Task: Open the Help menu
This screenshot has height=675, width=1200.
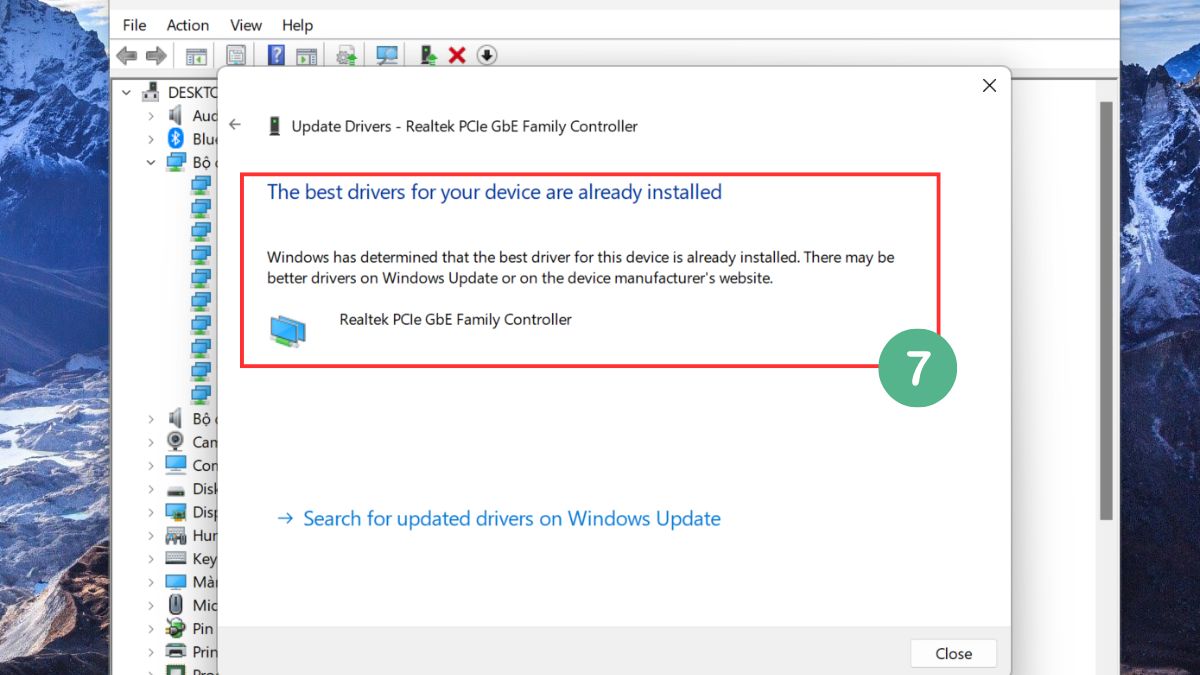Action: point(297,25)
